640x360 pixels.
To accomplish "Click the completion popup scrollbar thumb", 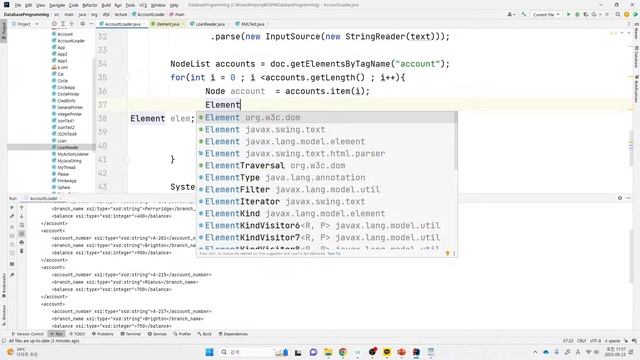I will coord(456,141).
